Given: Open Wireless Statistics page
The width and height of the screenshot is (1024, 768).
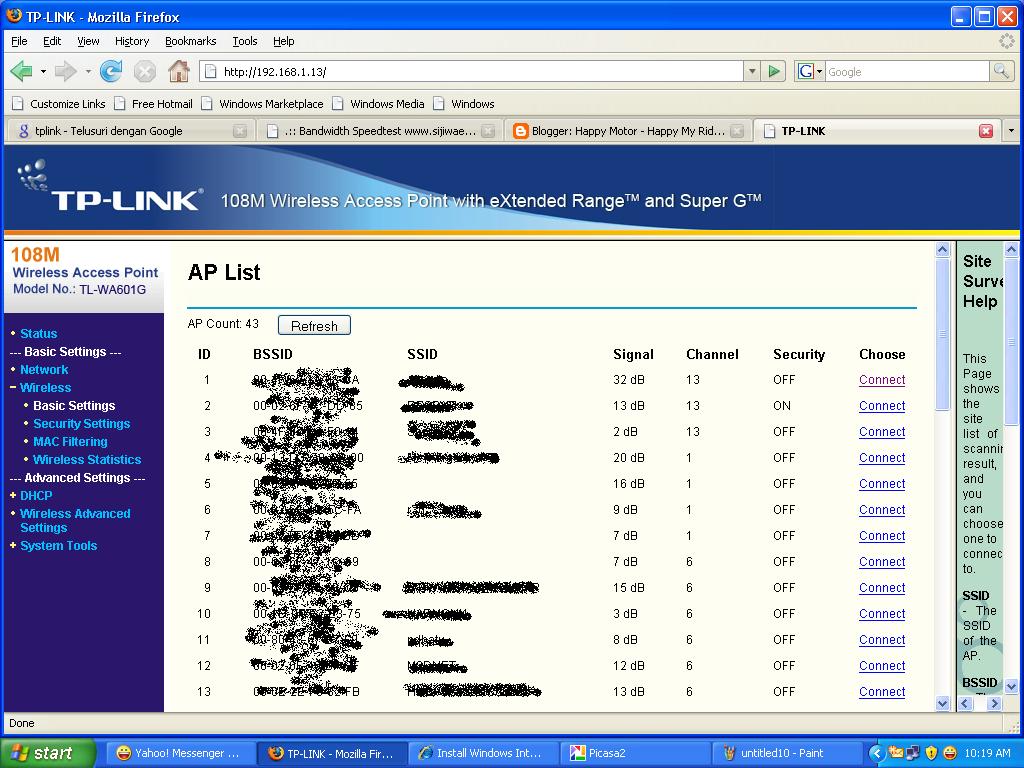Looking at the screenshot, I should [87, 460].
